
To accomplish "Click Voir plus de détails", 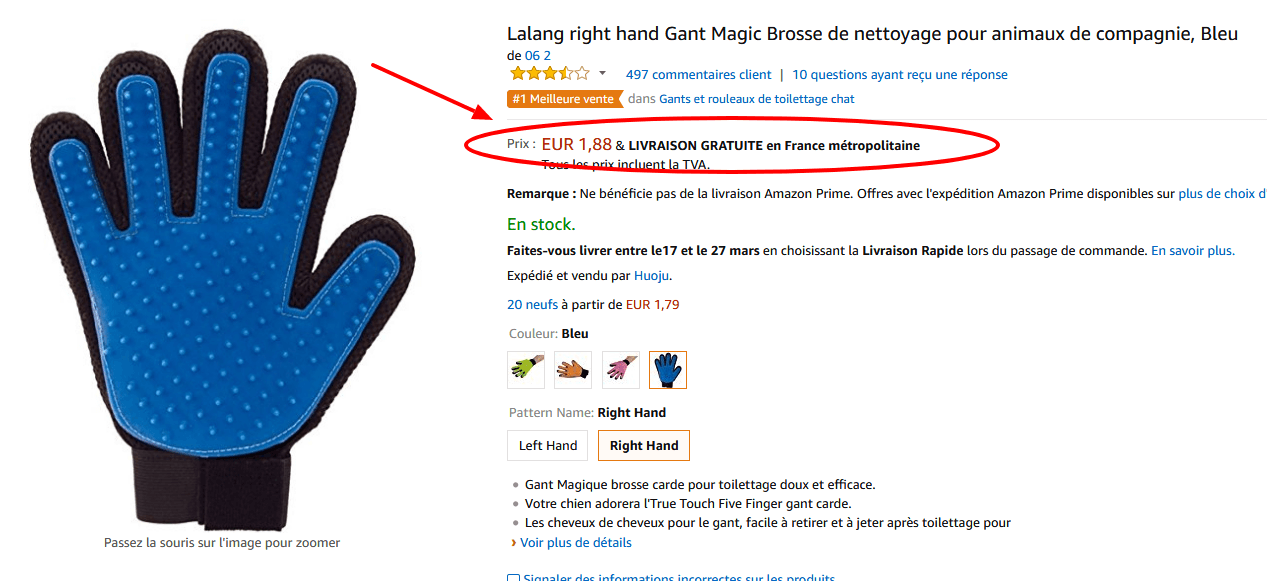I will (574, 542).
